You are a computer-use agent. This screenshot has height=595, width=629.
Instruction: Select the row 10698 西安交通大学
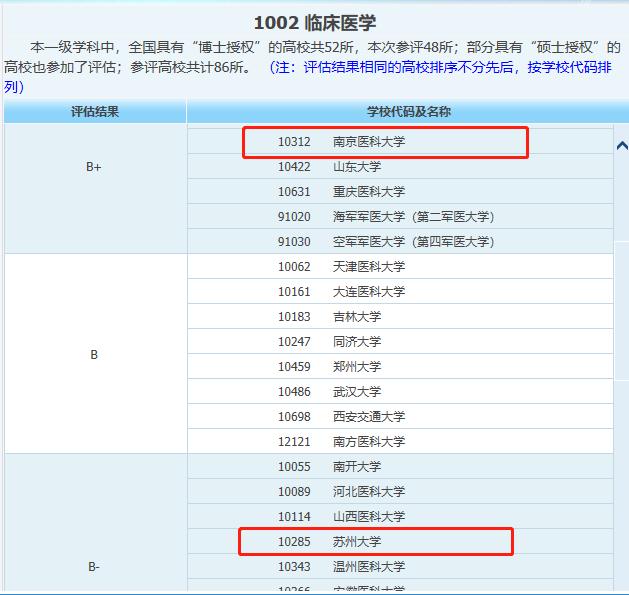[400, 416]
